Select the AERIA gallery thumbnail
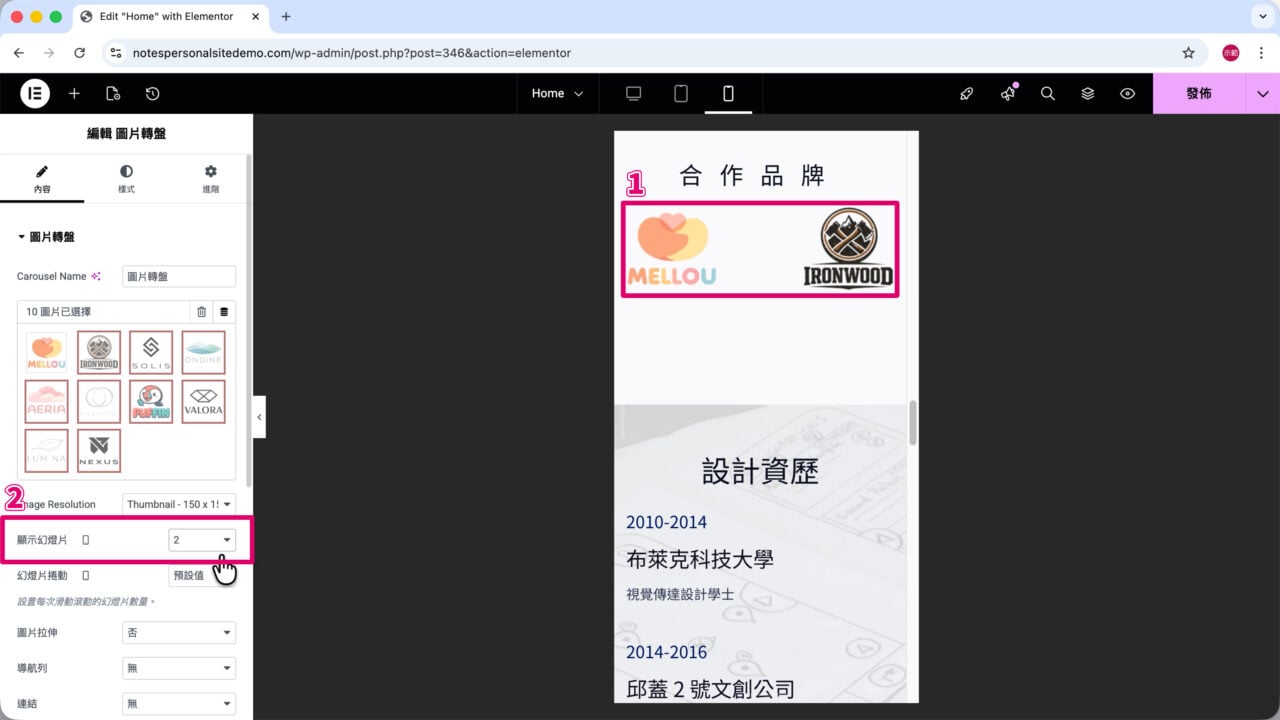This screenshot has width=1280, height=720. (47, 402)
